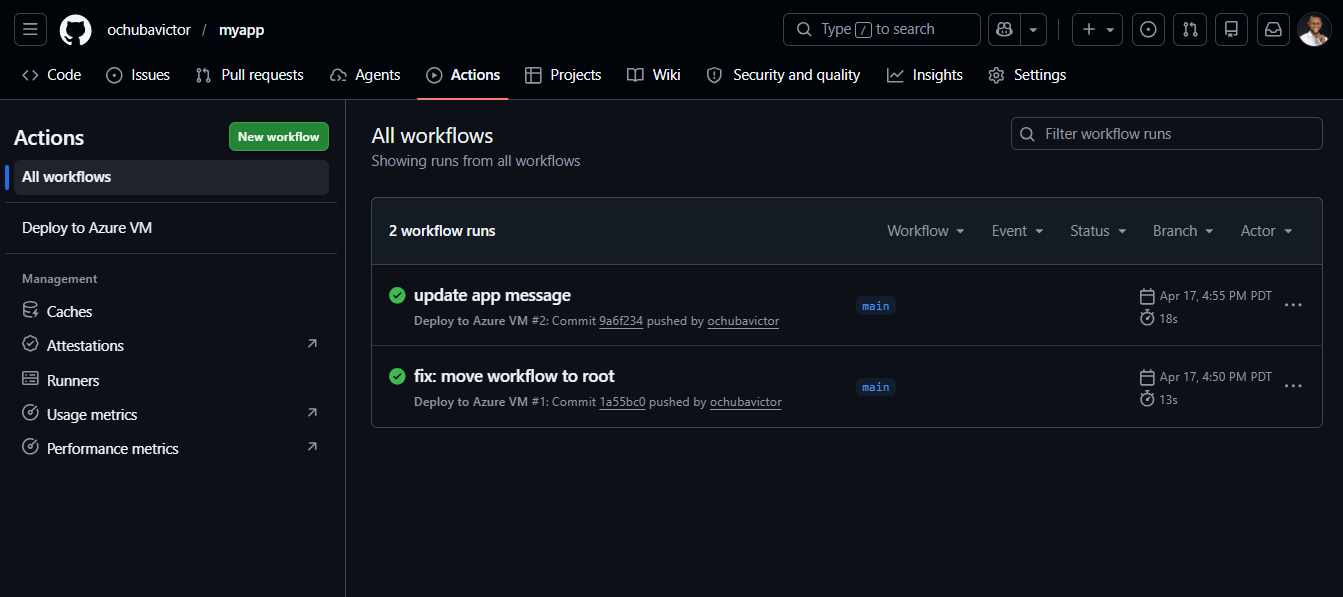Screen dimensions: 1343x597
Task: Open the update app message run
Action: [492, 295]
